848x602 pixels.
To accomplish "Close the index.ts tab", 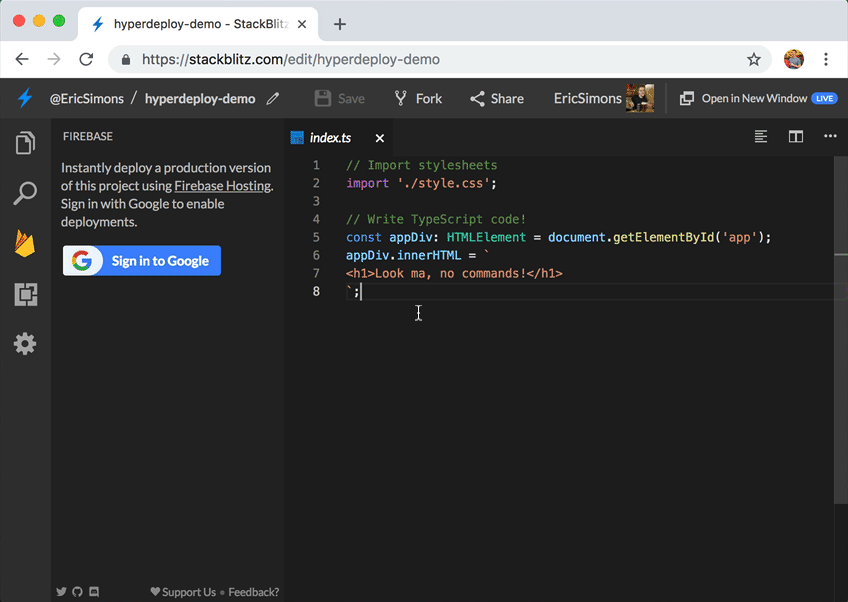I will click(x=380, y=138).
